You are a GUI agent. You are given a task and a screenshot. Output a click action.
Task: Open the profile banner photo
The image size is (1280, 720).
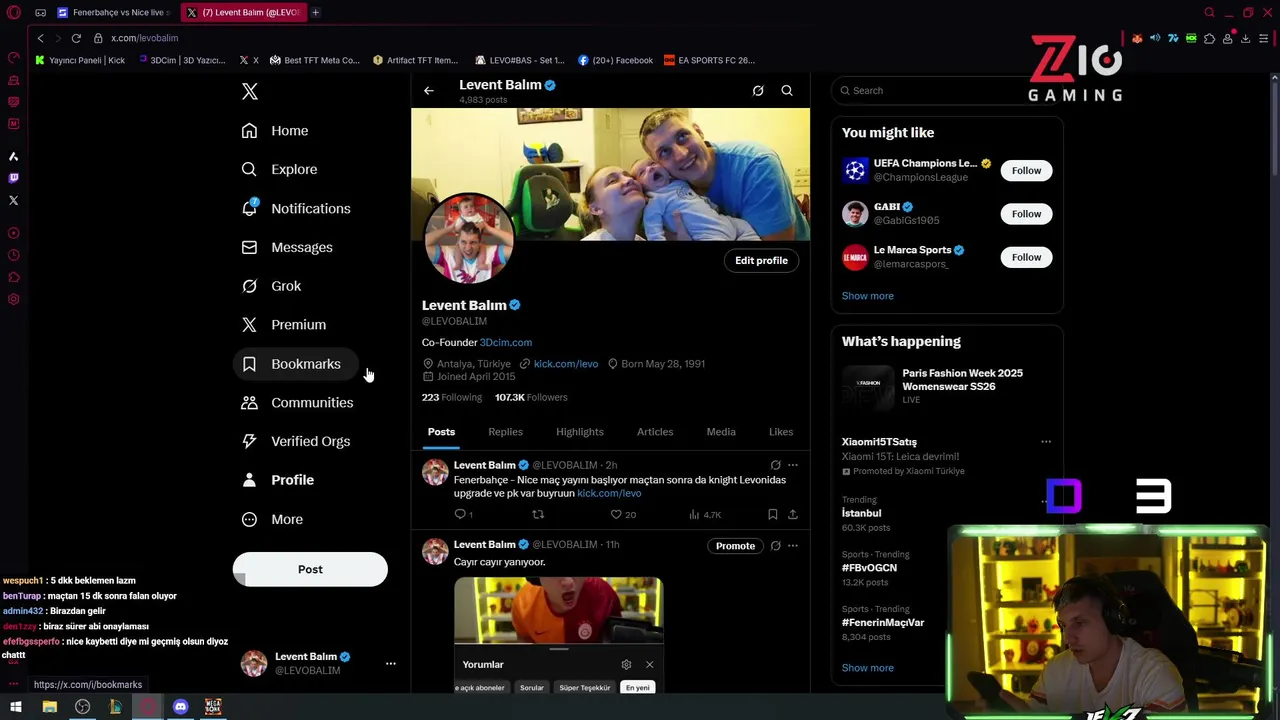coord(610,174)
